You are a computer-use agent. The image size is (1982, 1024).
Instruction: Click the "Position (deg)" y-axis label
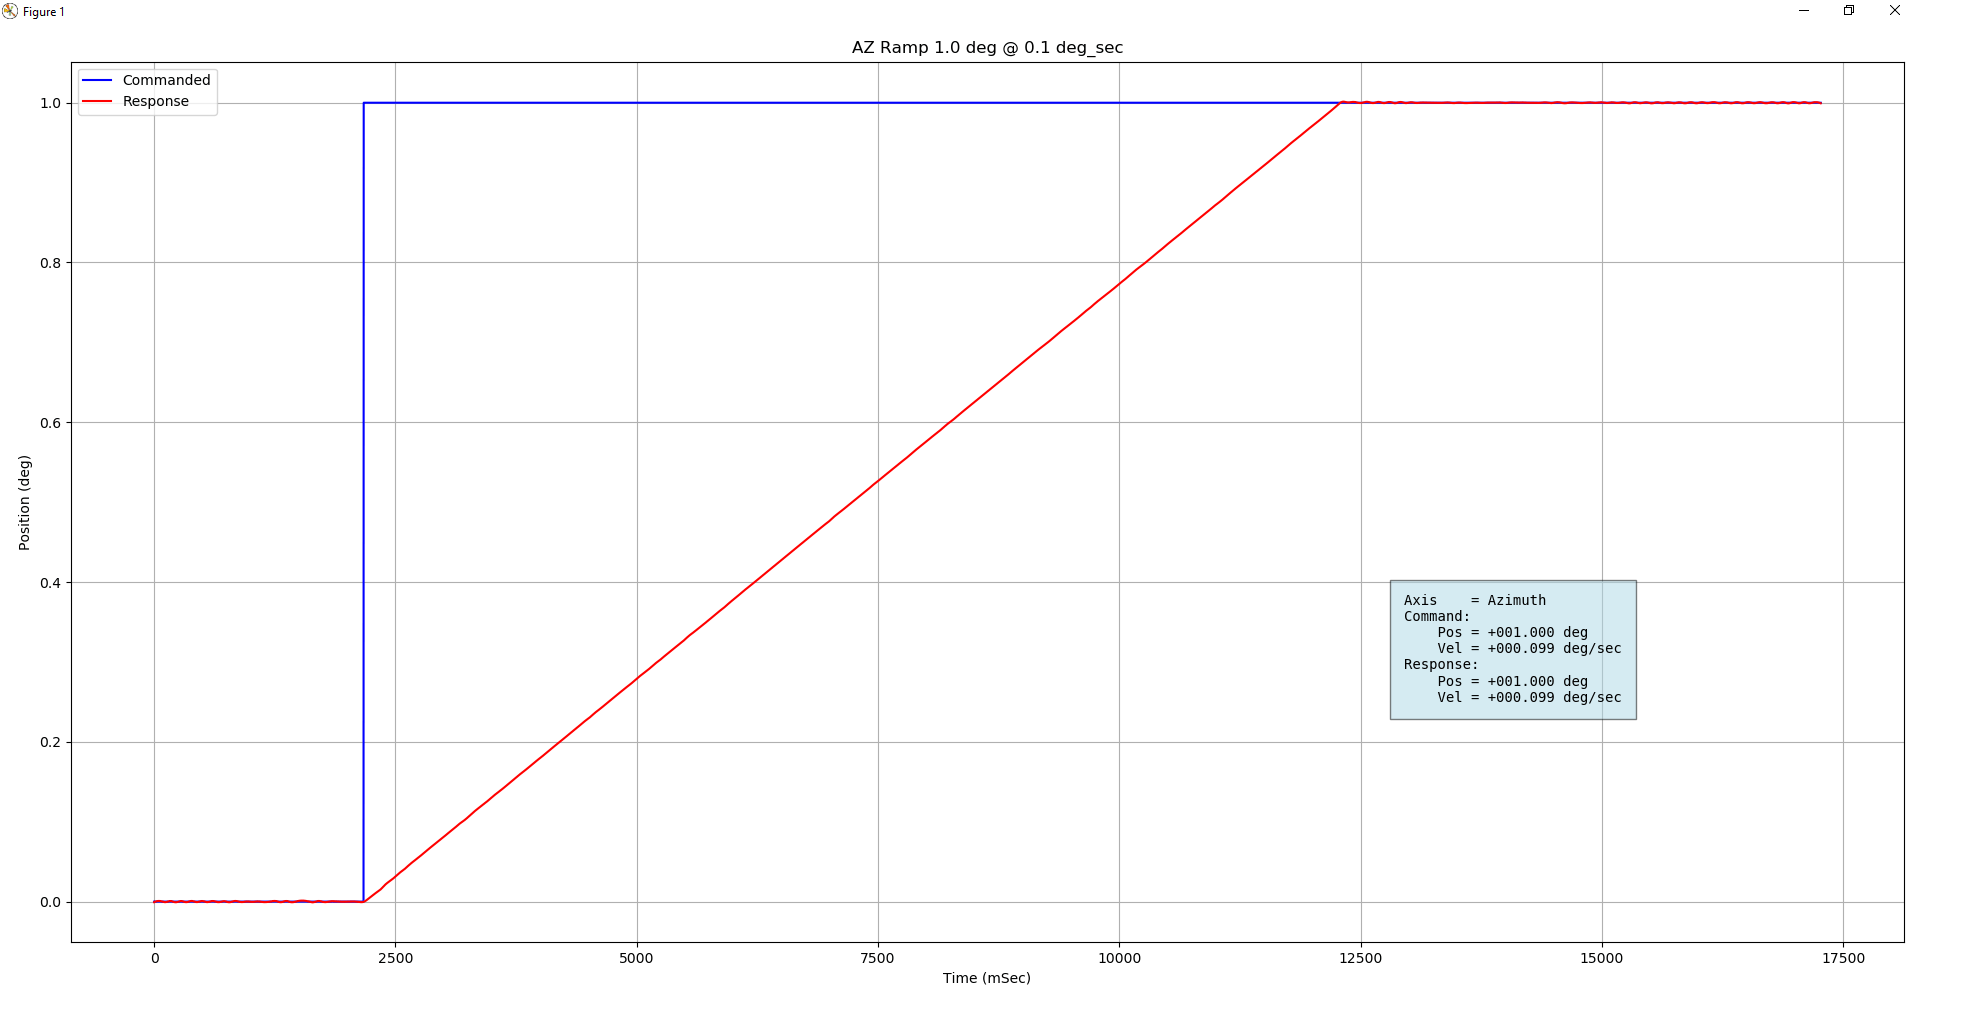point(24,502)
